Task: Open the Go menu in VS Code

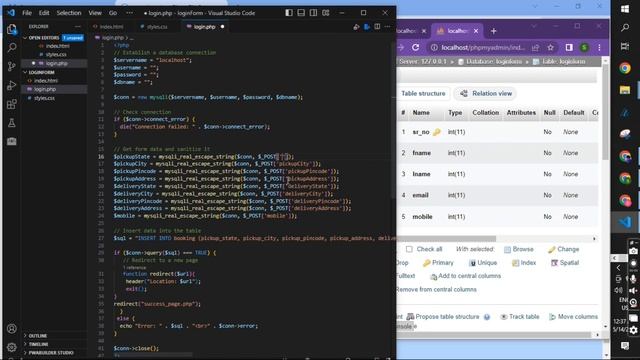Action: click(x=113, y=13)
